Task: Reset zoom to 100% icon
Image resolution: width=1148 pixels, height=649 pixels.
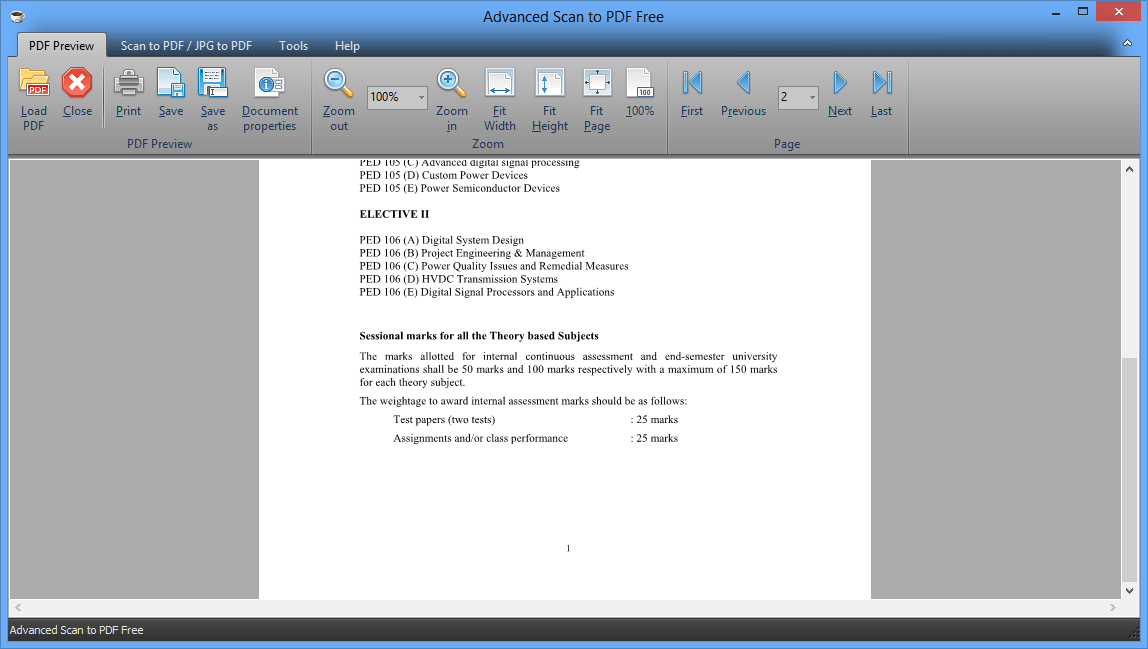Action: 640,84
